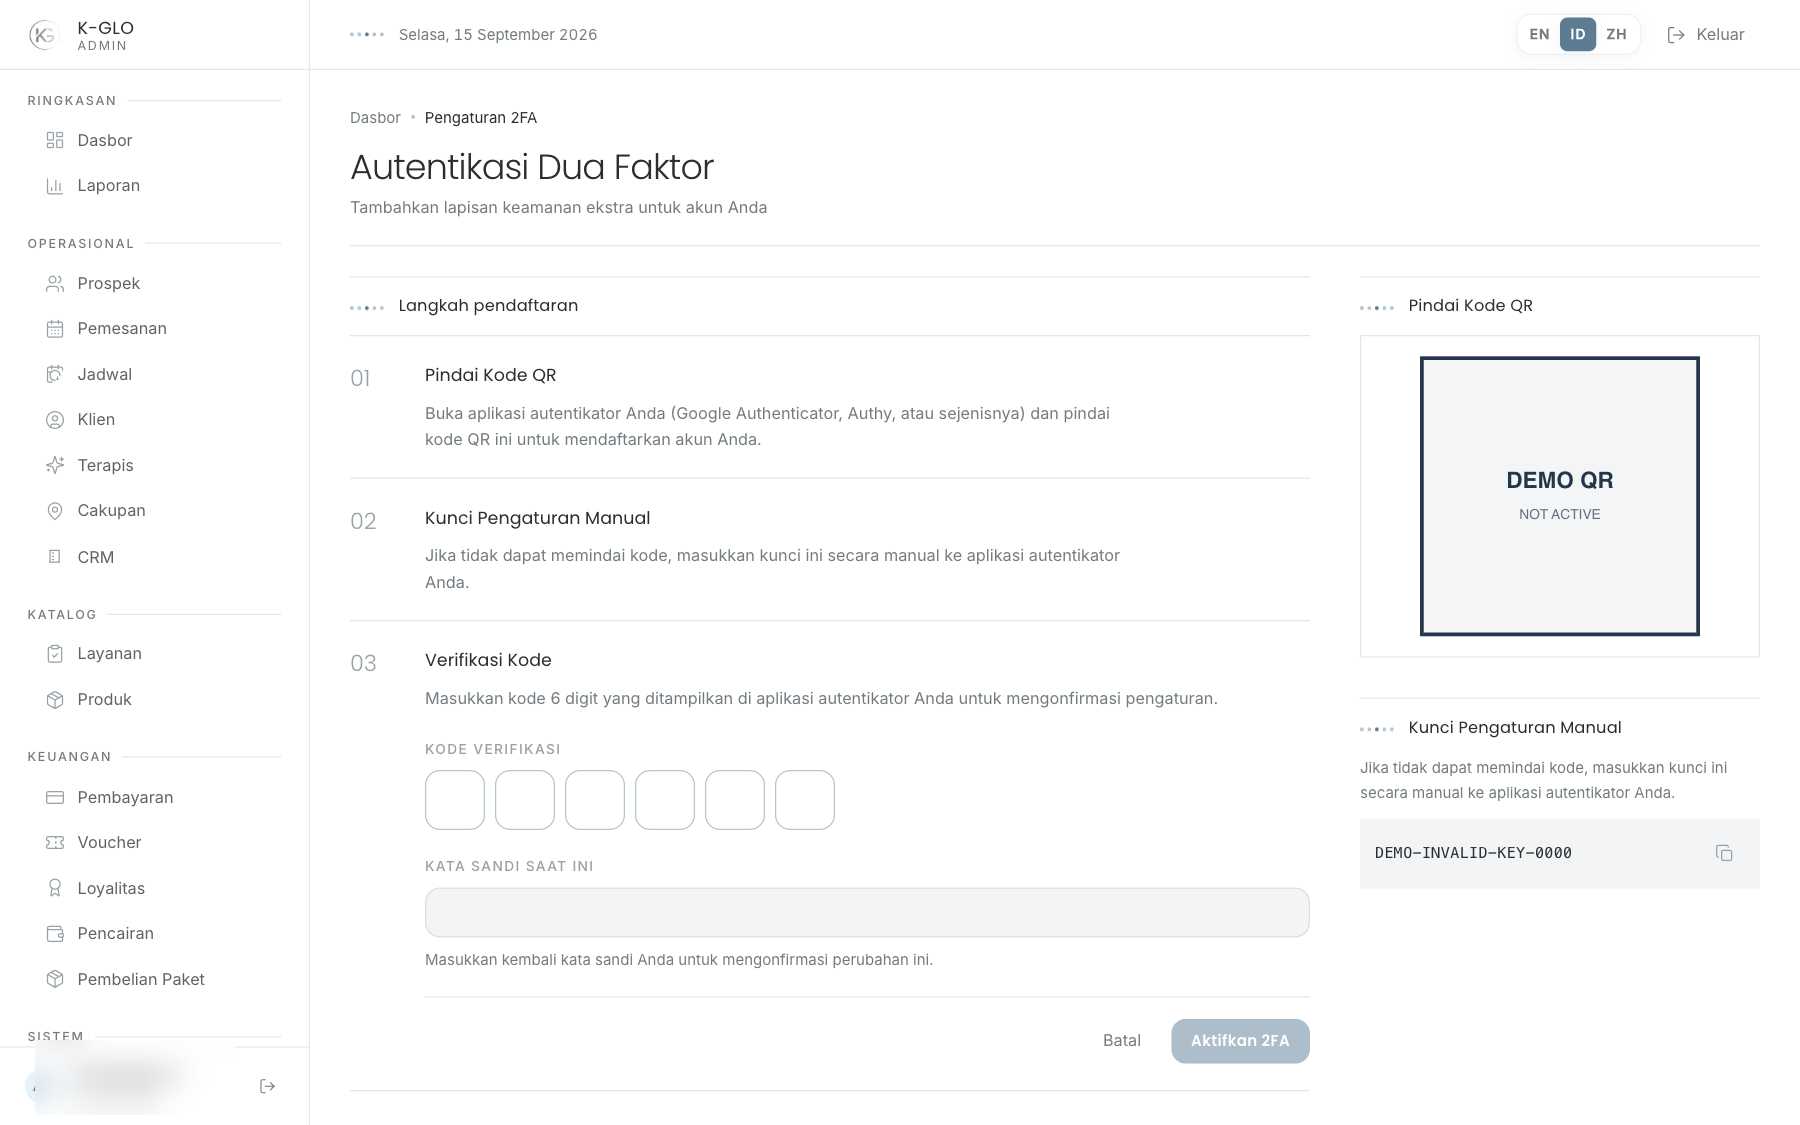The width and height of the screenshot is (1800, 1125).
Task: Focus the second verification code box
Action: coord(525,800)
